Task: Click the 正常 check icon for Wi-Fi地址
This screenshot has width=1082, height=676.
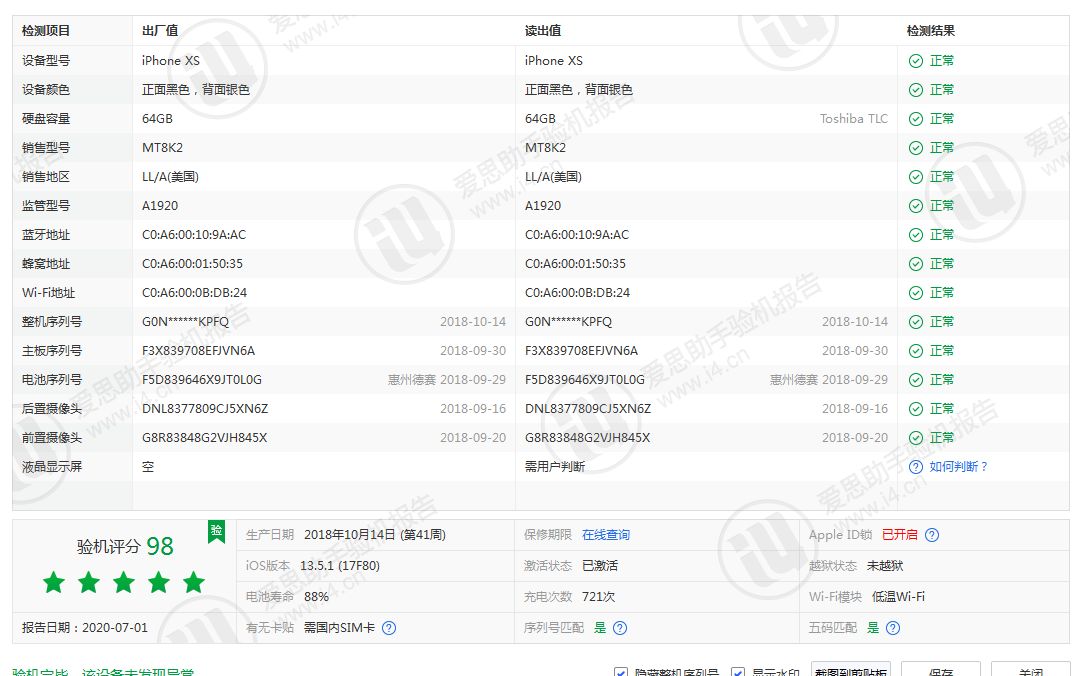Action: pyautogui.click(x=916, y=292)
